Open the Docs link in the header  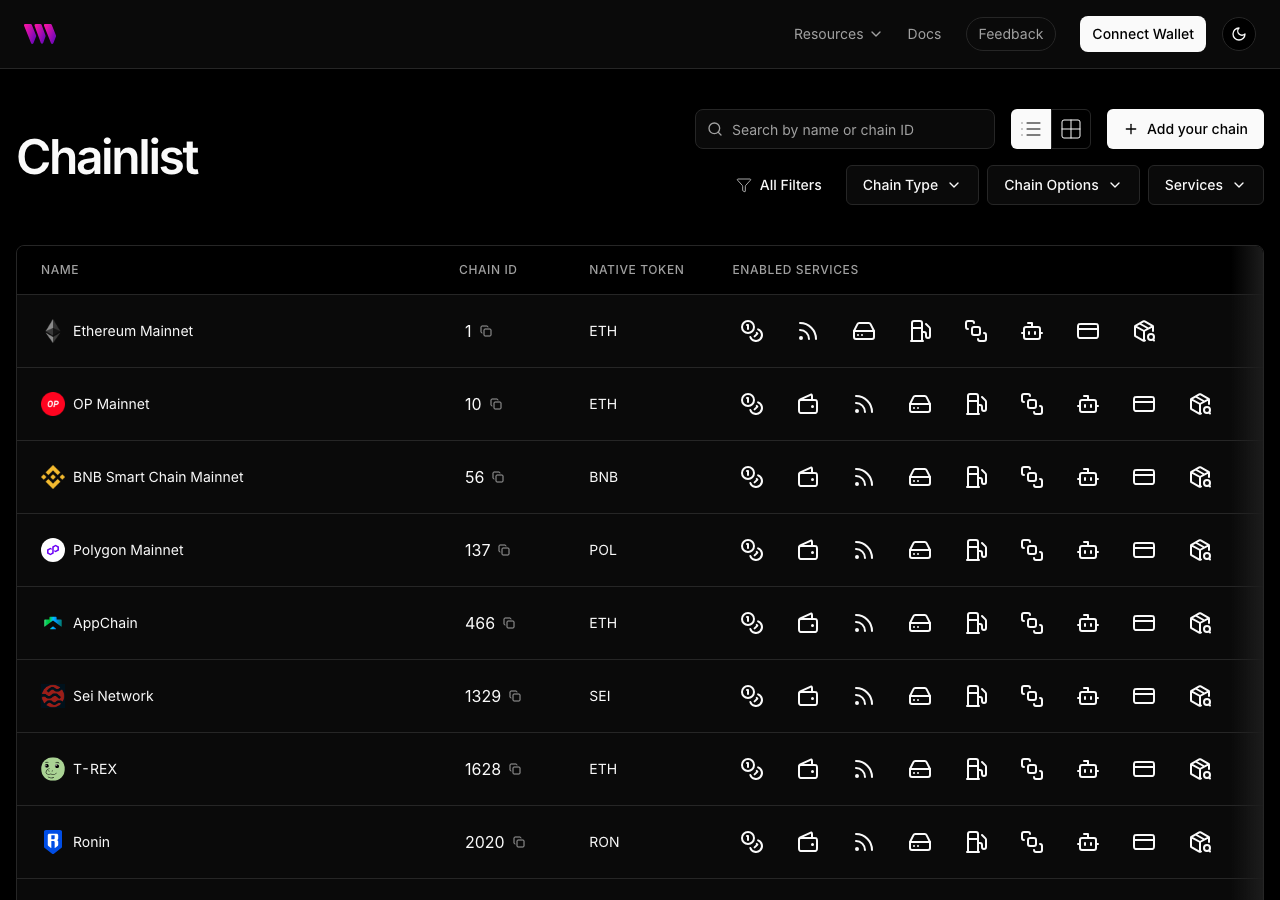[x=924, y=34]
